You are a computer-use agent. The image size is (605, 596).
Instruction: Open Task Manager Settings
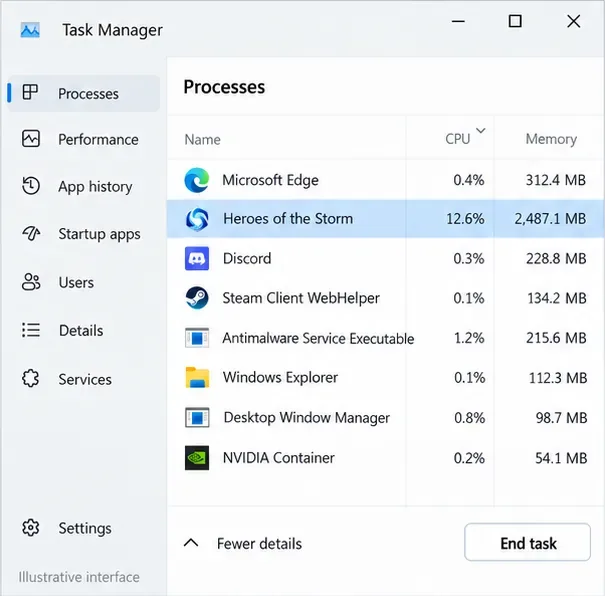[83, 528]
